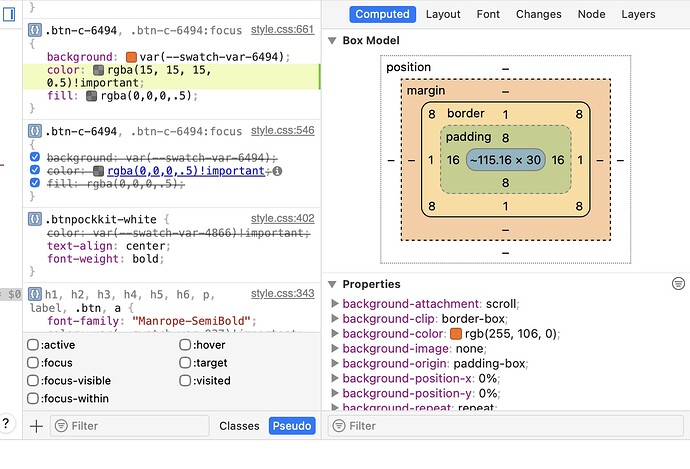The image size is (690, 469).
Task: Click the help question mark icon
Action: (x=6, y=424)
